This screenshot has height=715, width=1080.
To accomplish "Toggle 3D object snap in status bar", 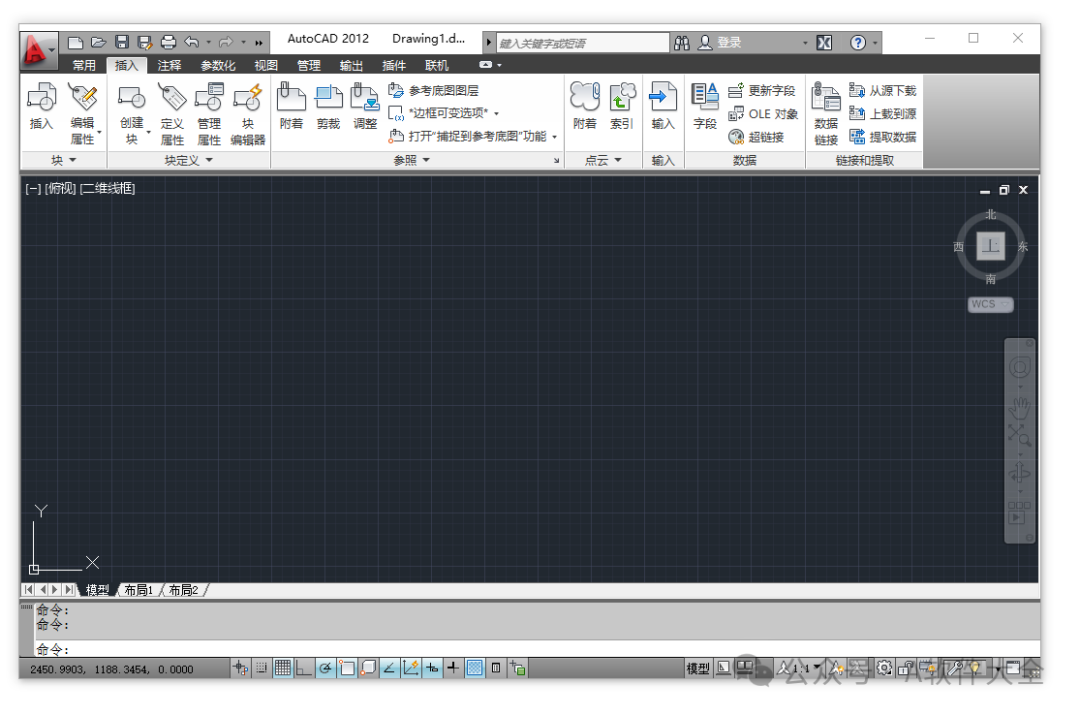I will [368, 667].
